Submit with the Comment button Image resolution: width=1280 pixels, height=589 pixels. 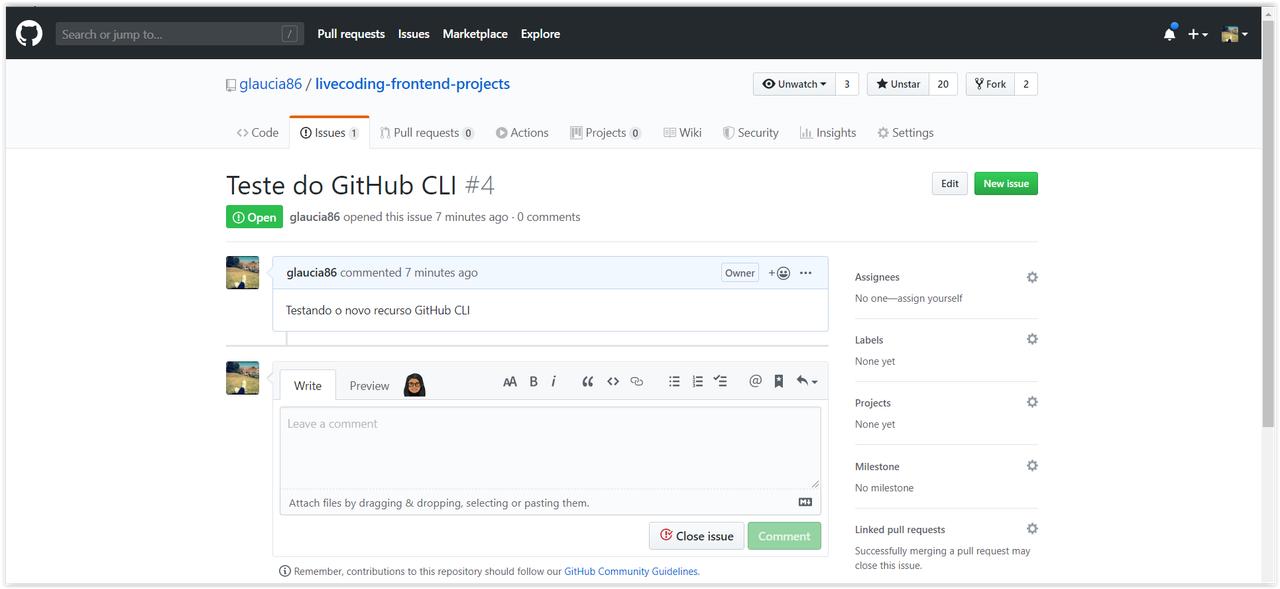[x=784, y=536]
